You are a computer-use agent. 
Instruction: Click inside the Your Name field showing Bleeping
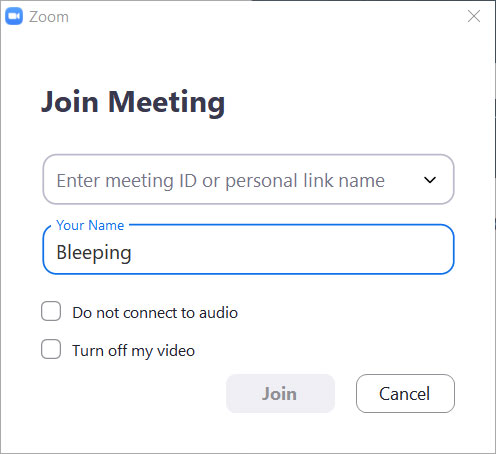(248, 249)
